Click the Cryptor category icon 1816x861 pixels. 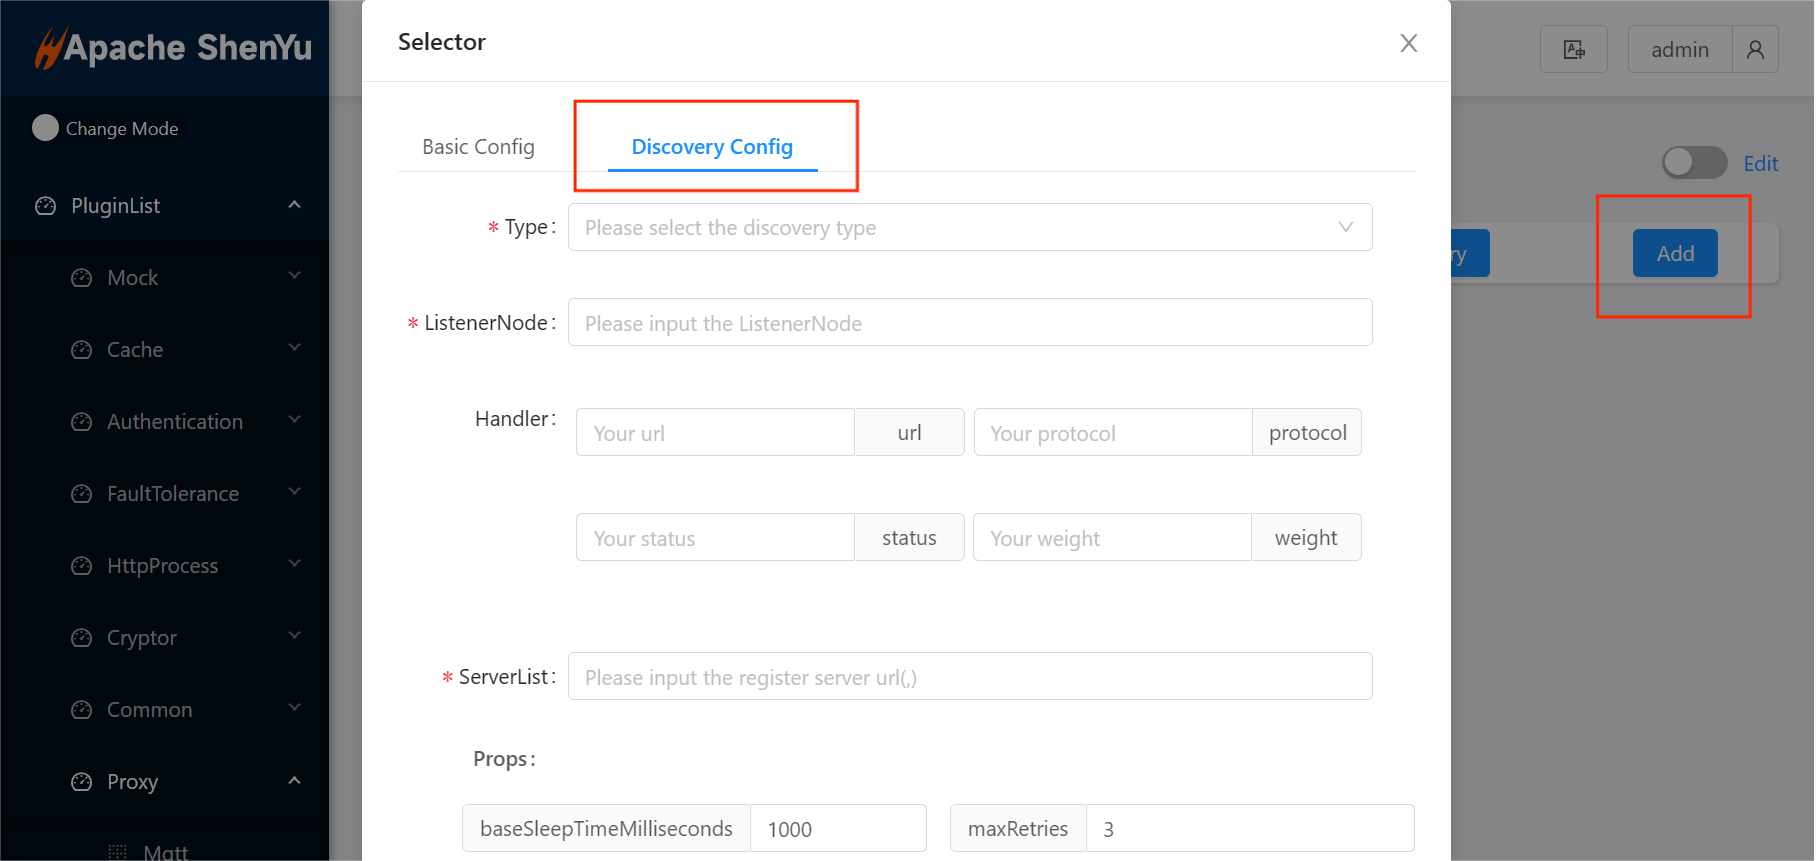click(82, 638)
